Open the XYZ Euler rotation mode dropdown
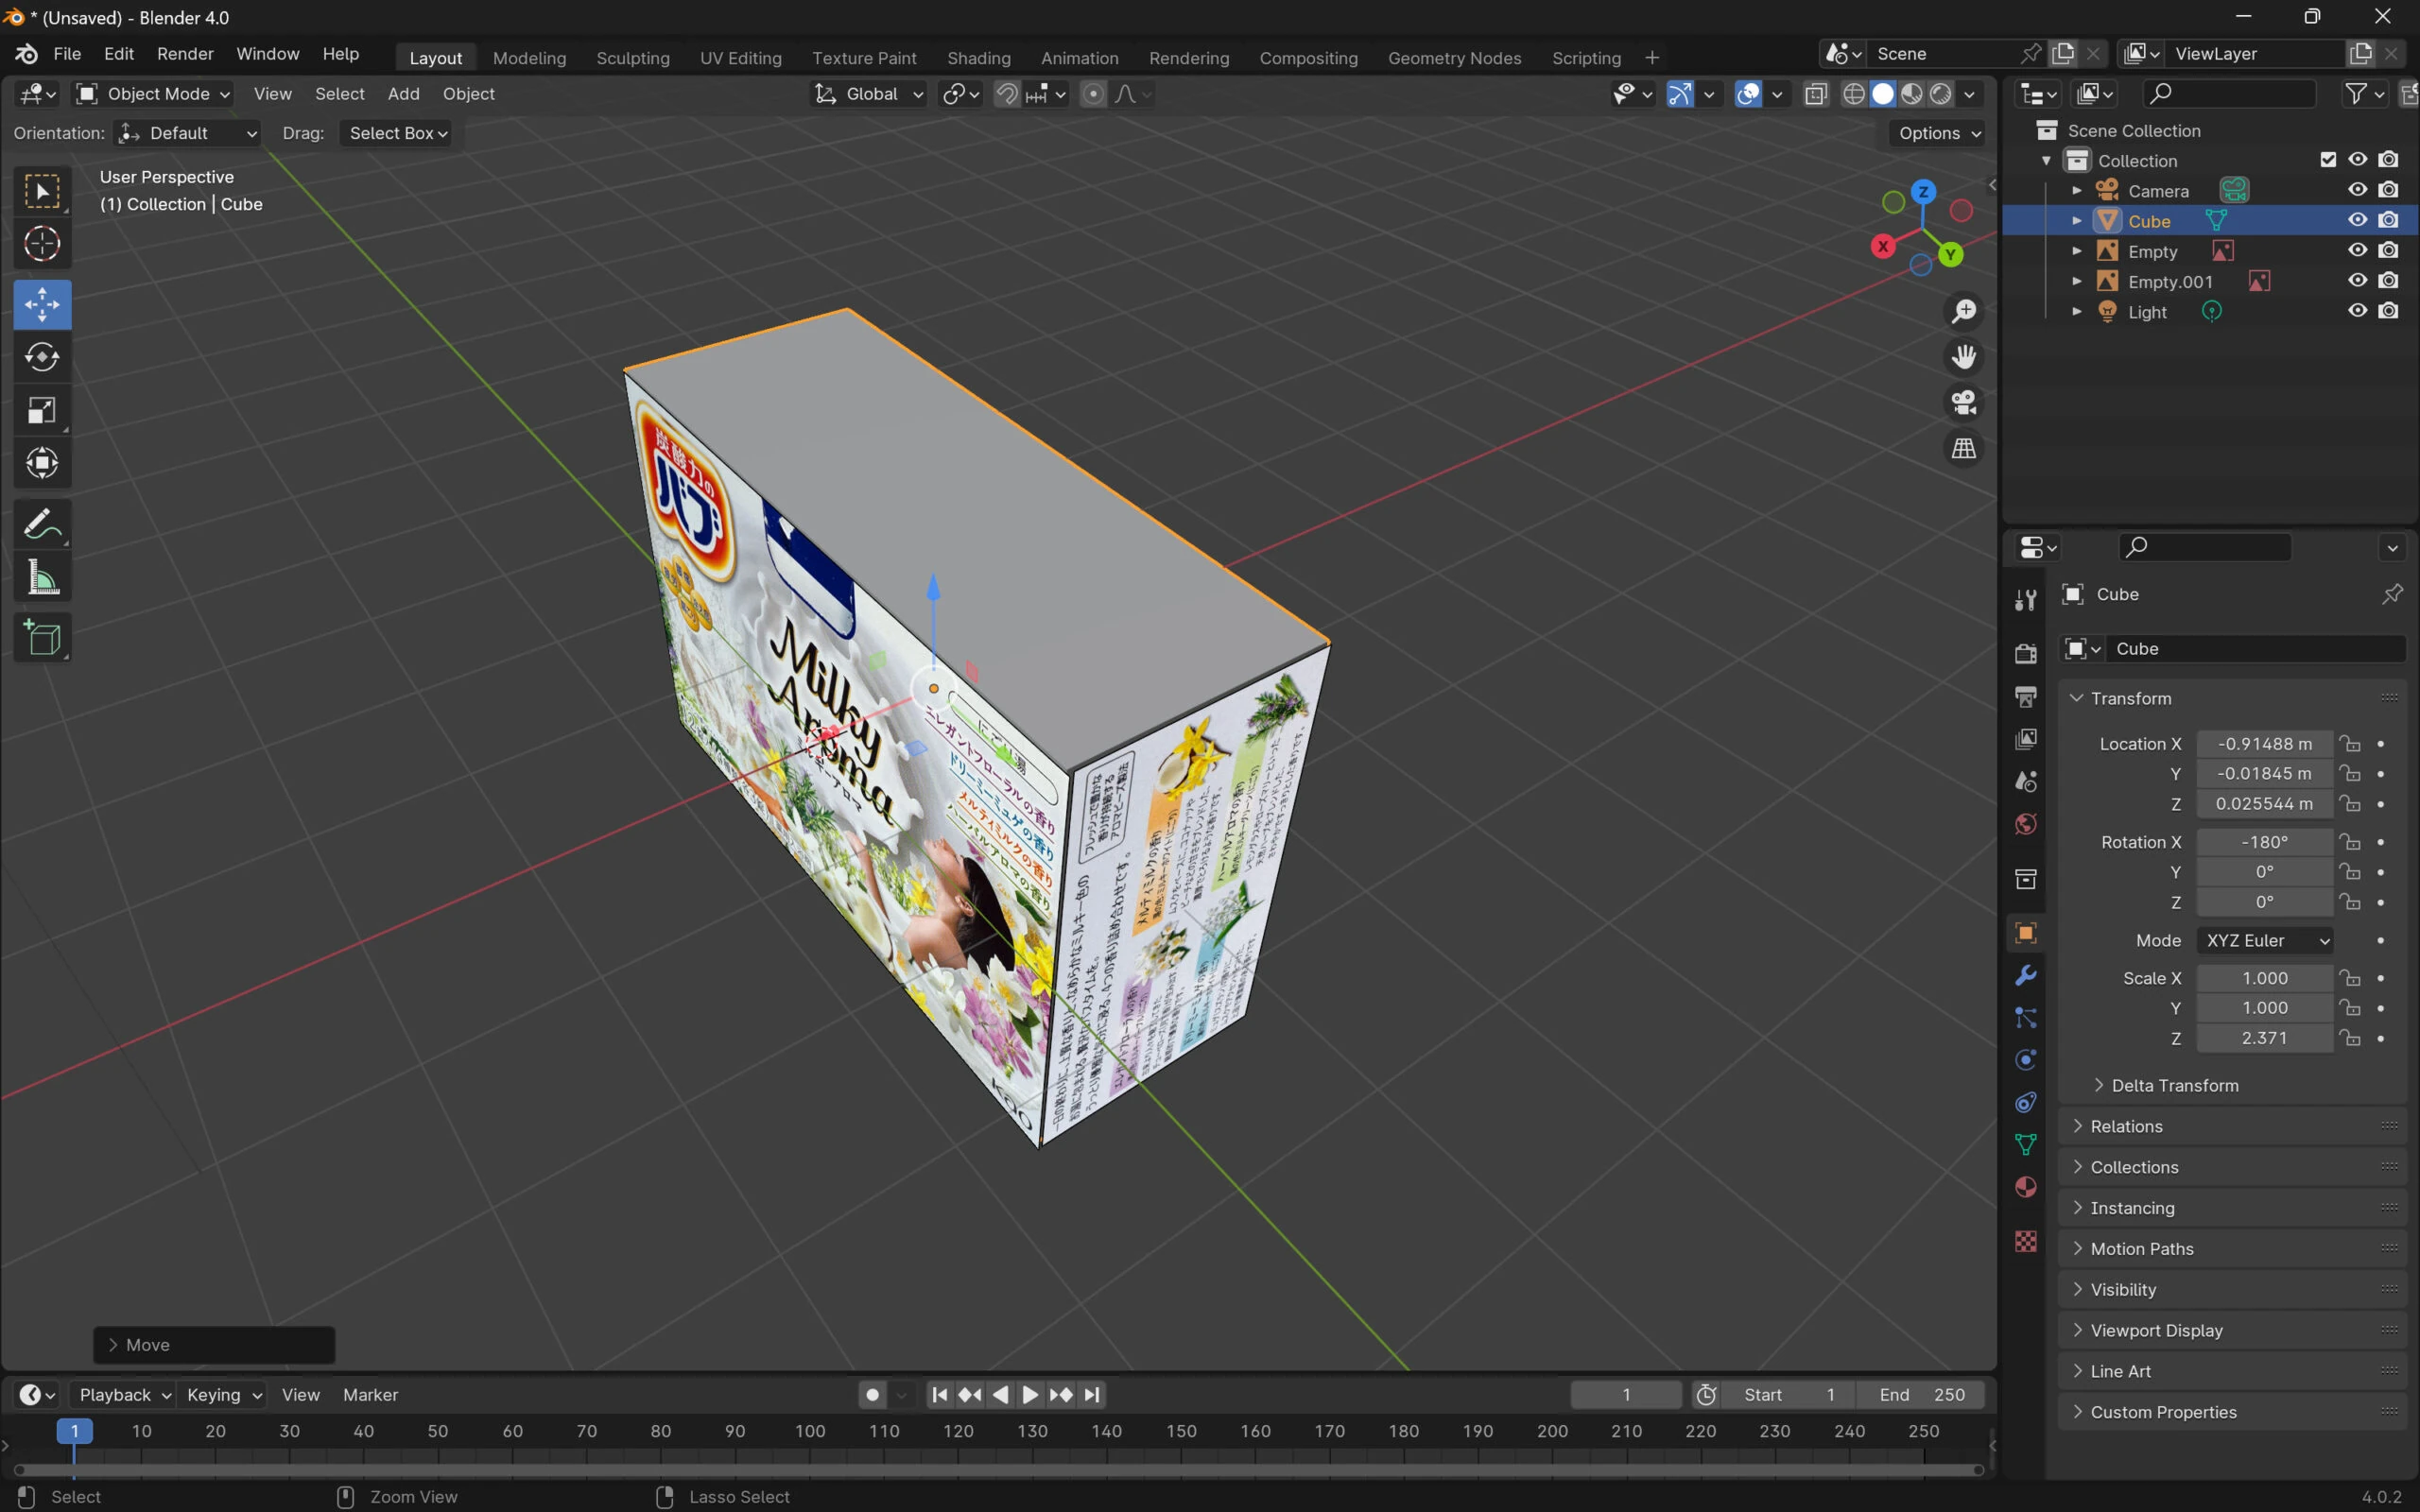 coord(2265,940)
